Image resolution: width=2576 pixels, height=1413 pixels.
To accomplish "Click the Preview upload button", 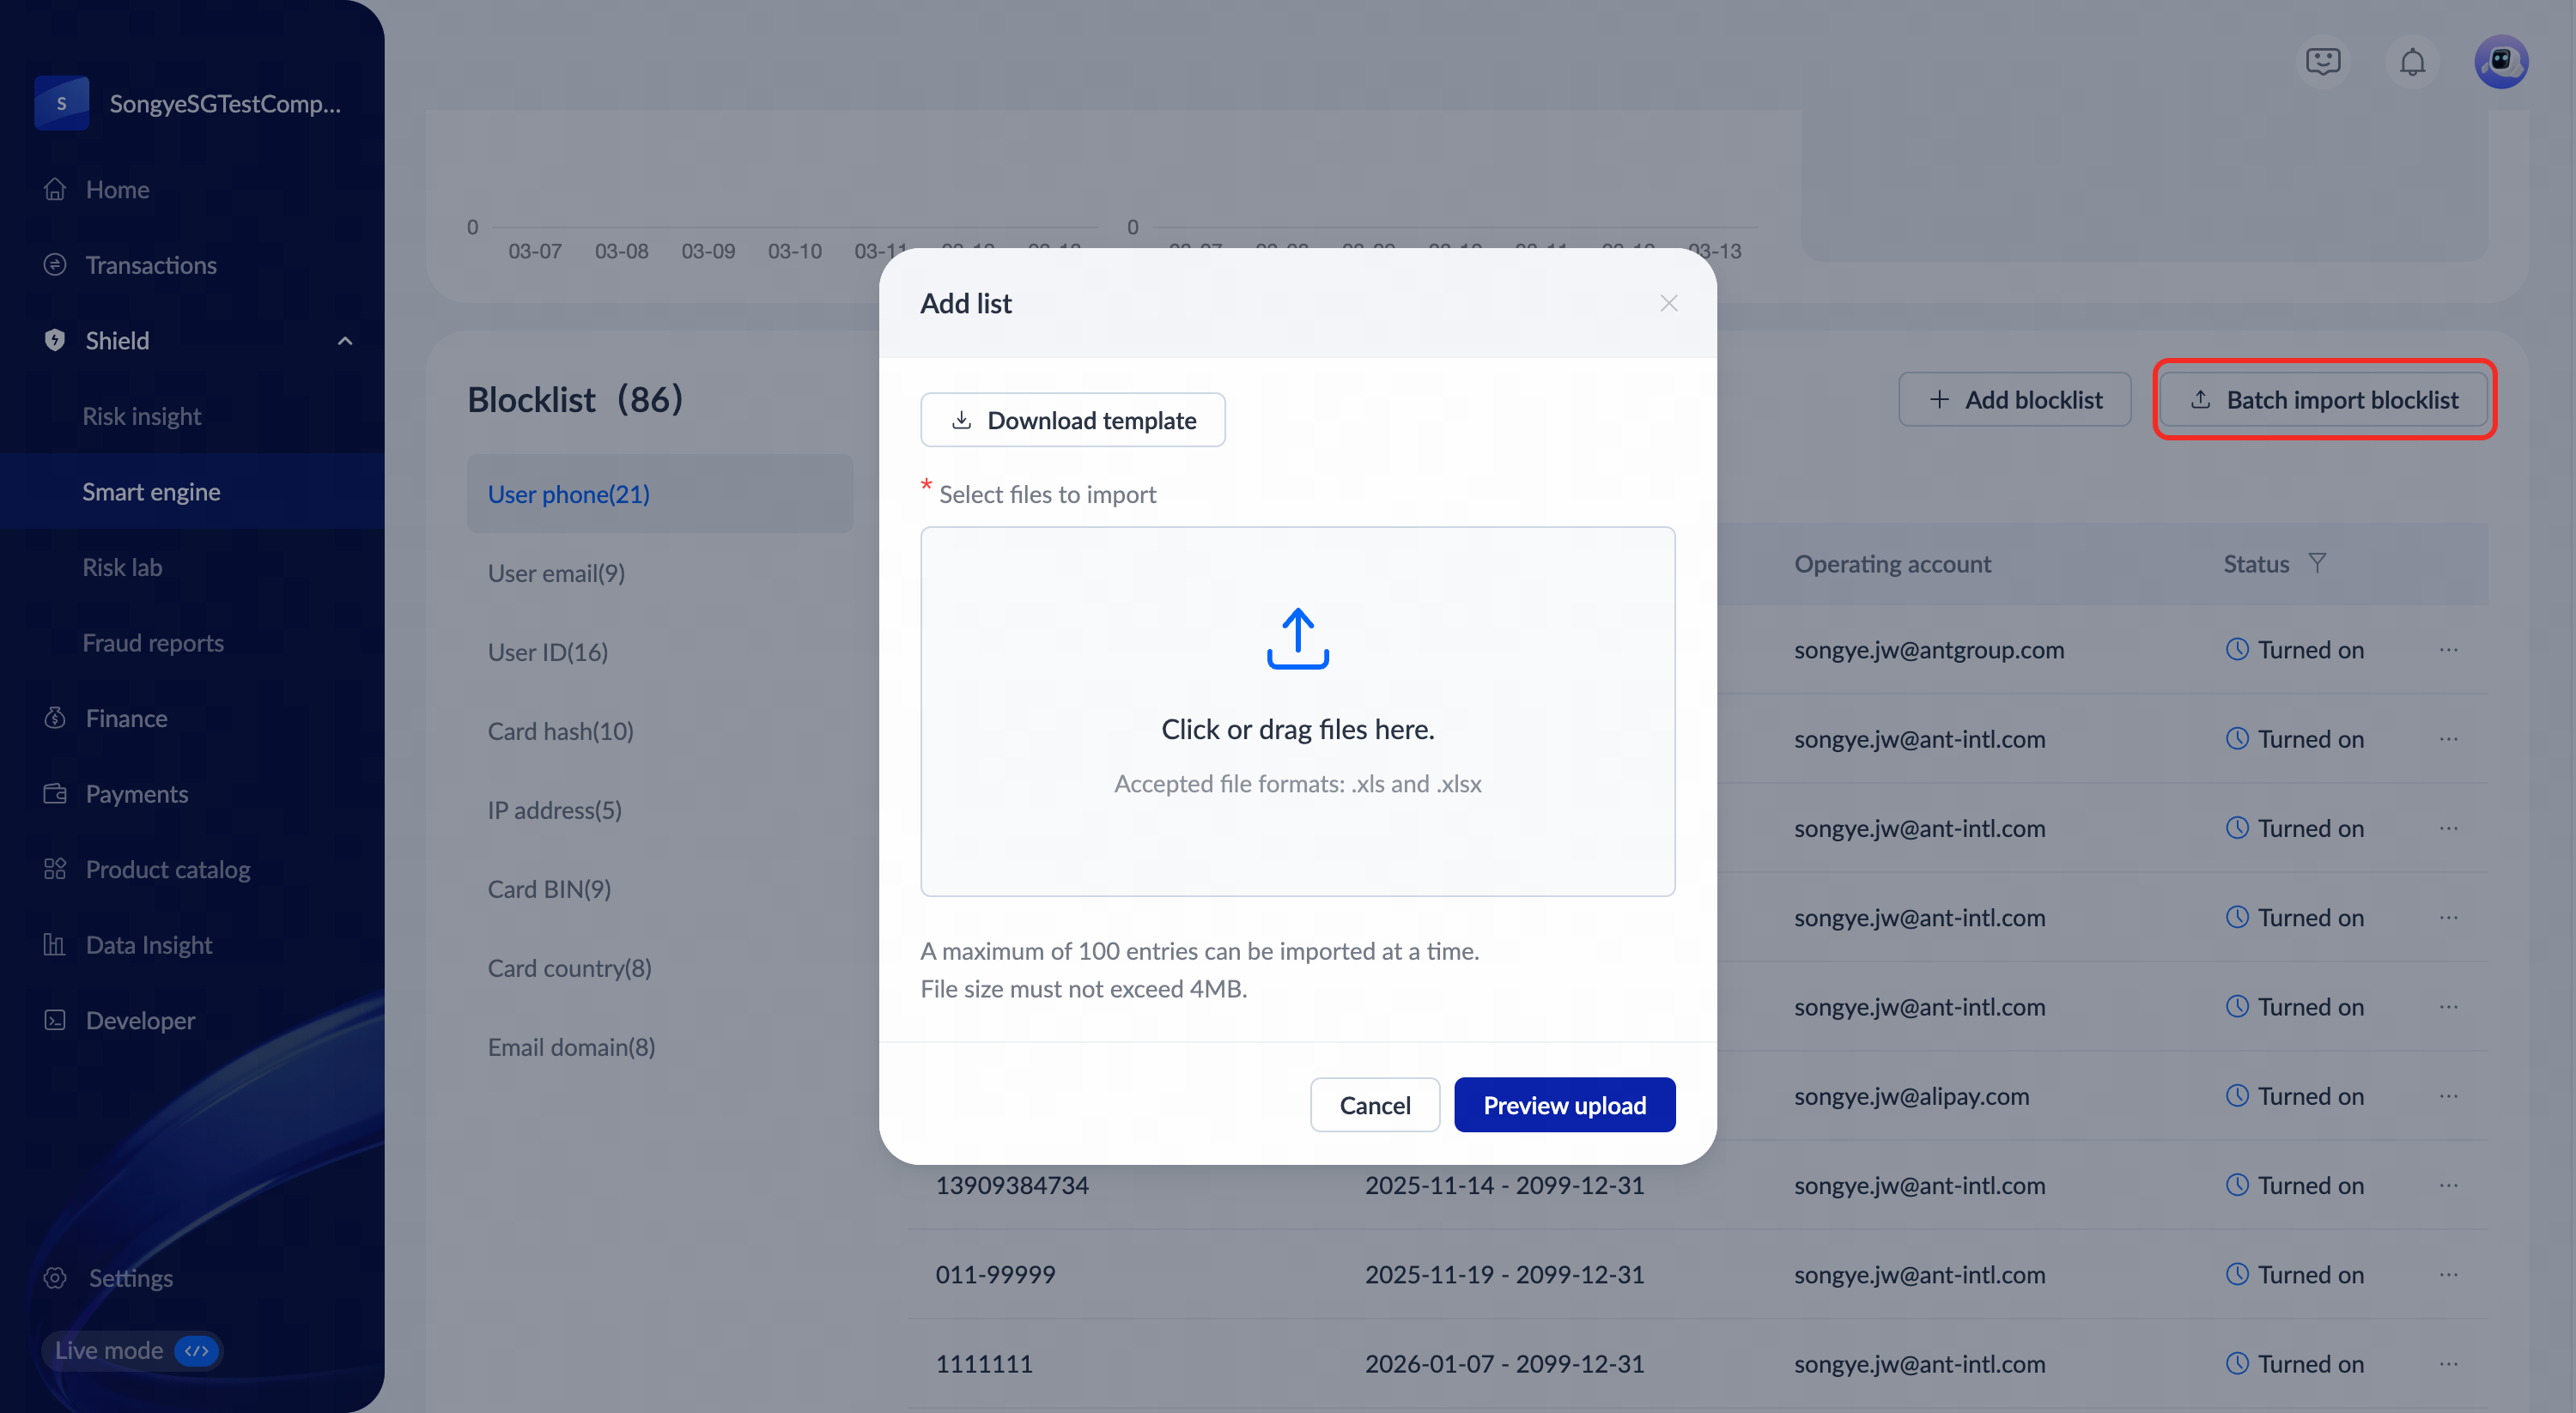I will coord(1564,1105).
